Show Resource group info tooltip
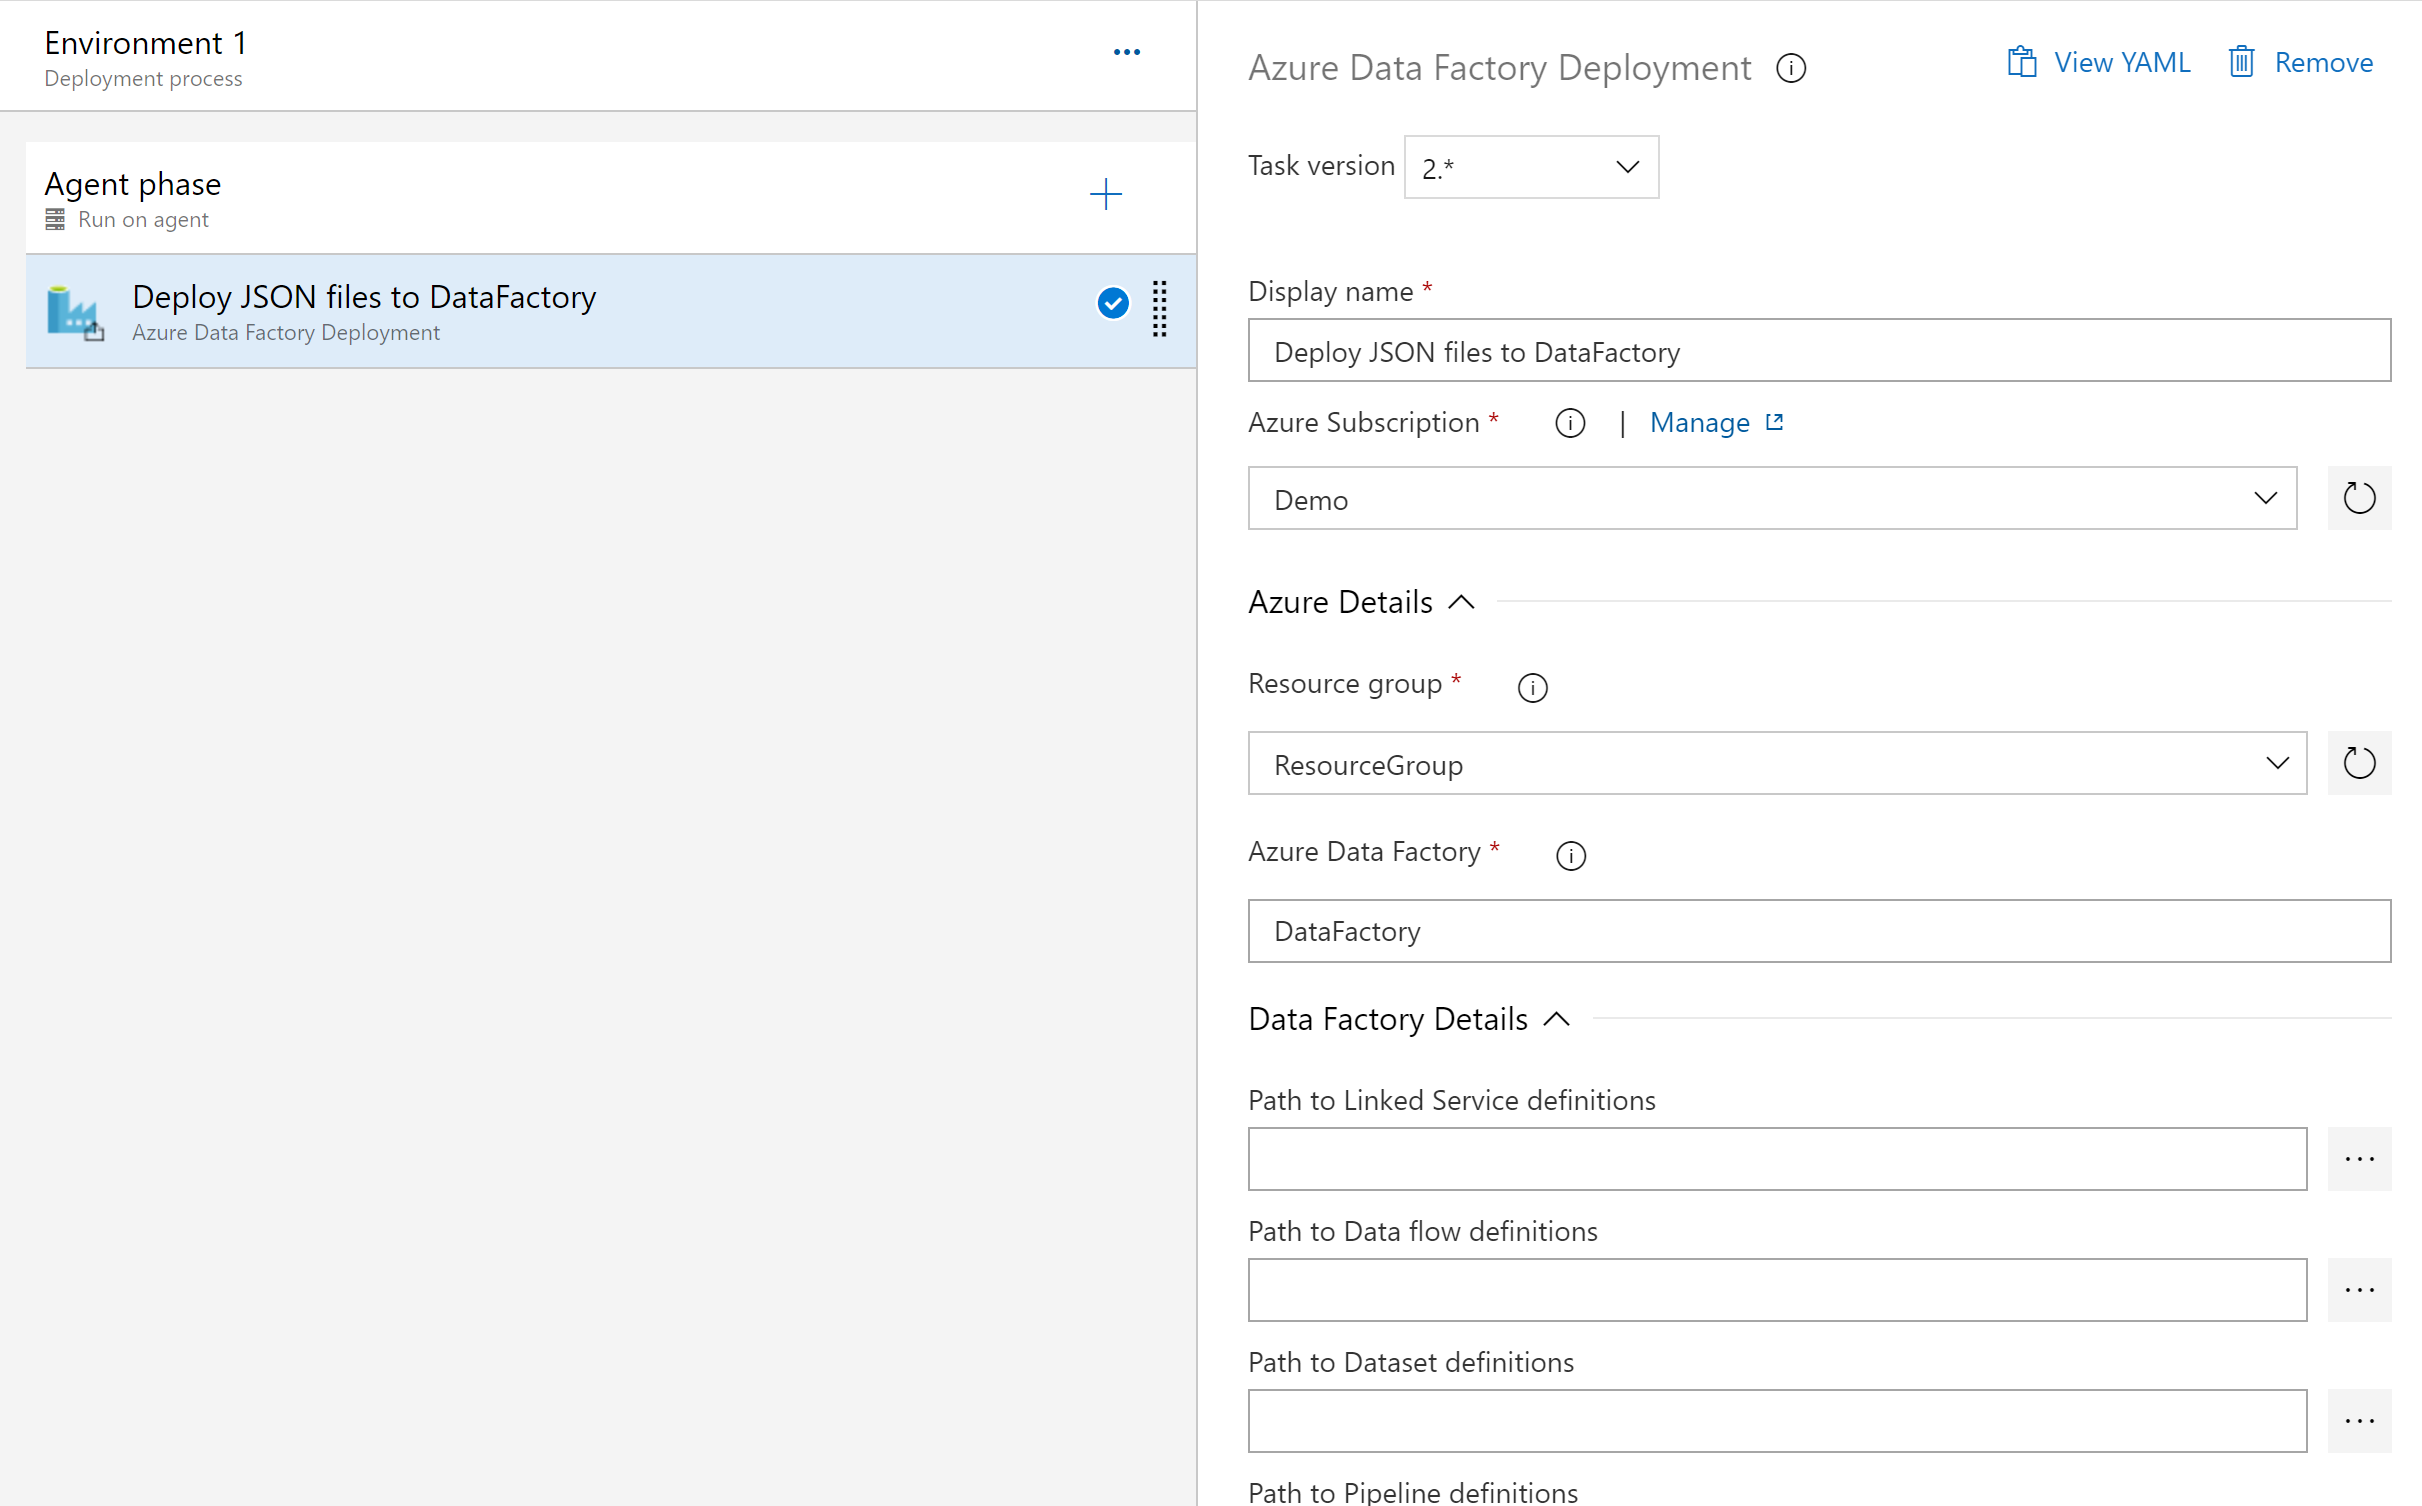This screenshot has width=2422, height=1506. pos(1532,687)
